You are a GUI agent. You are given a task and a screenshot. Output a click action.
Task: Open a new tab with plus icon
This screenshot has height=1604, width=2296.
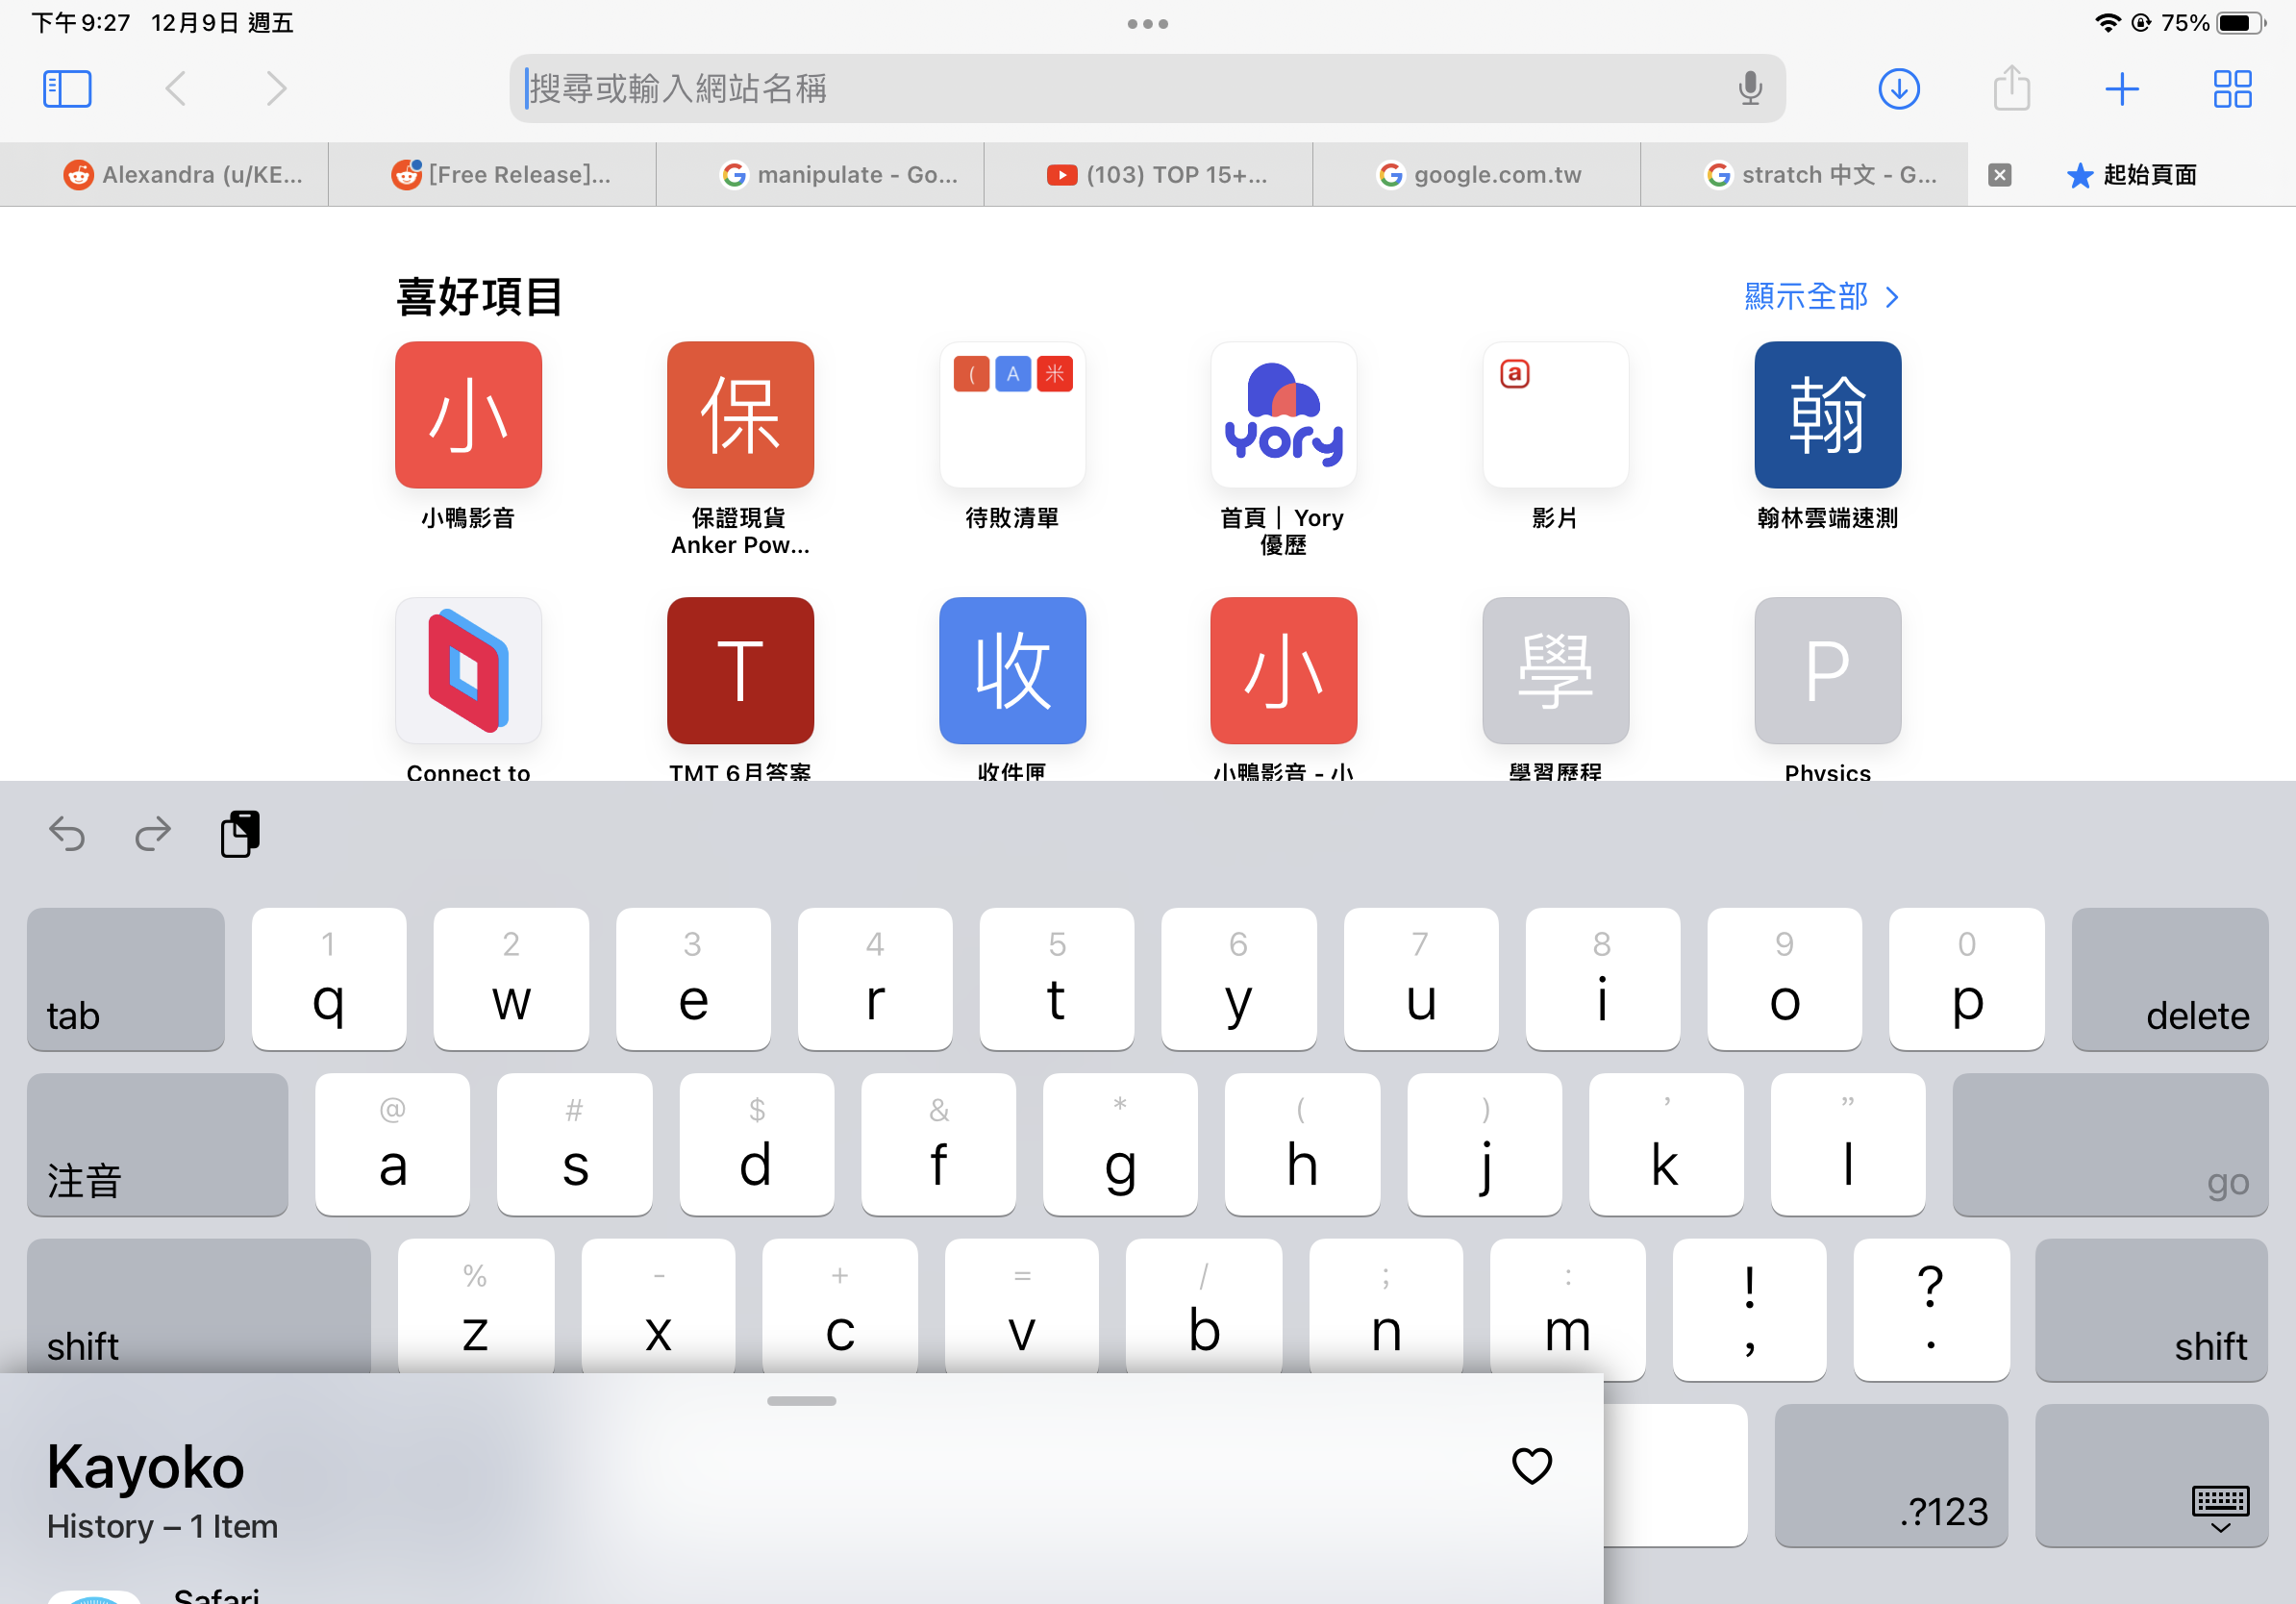[2121, 89]
